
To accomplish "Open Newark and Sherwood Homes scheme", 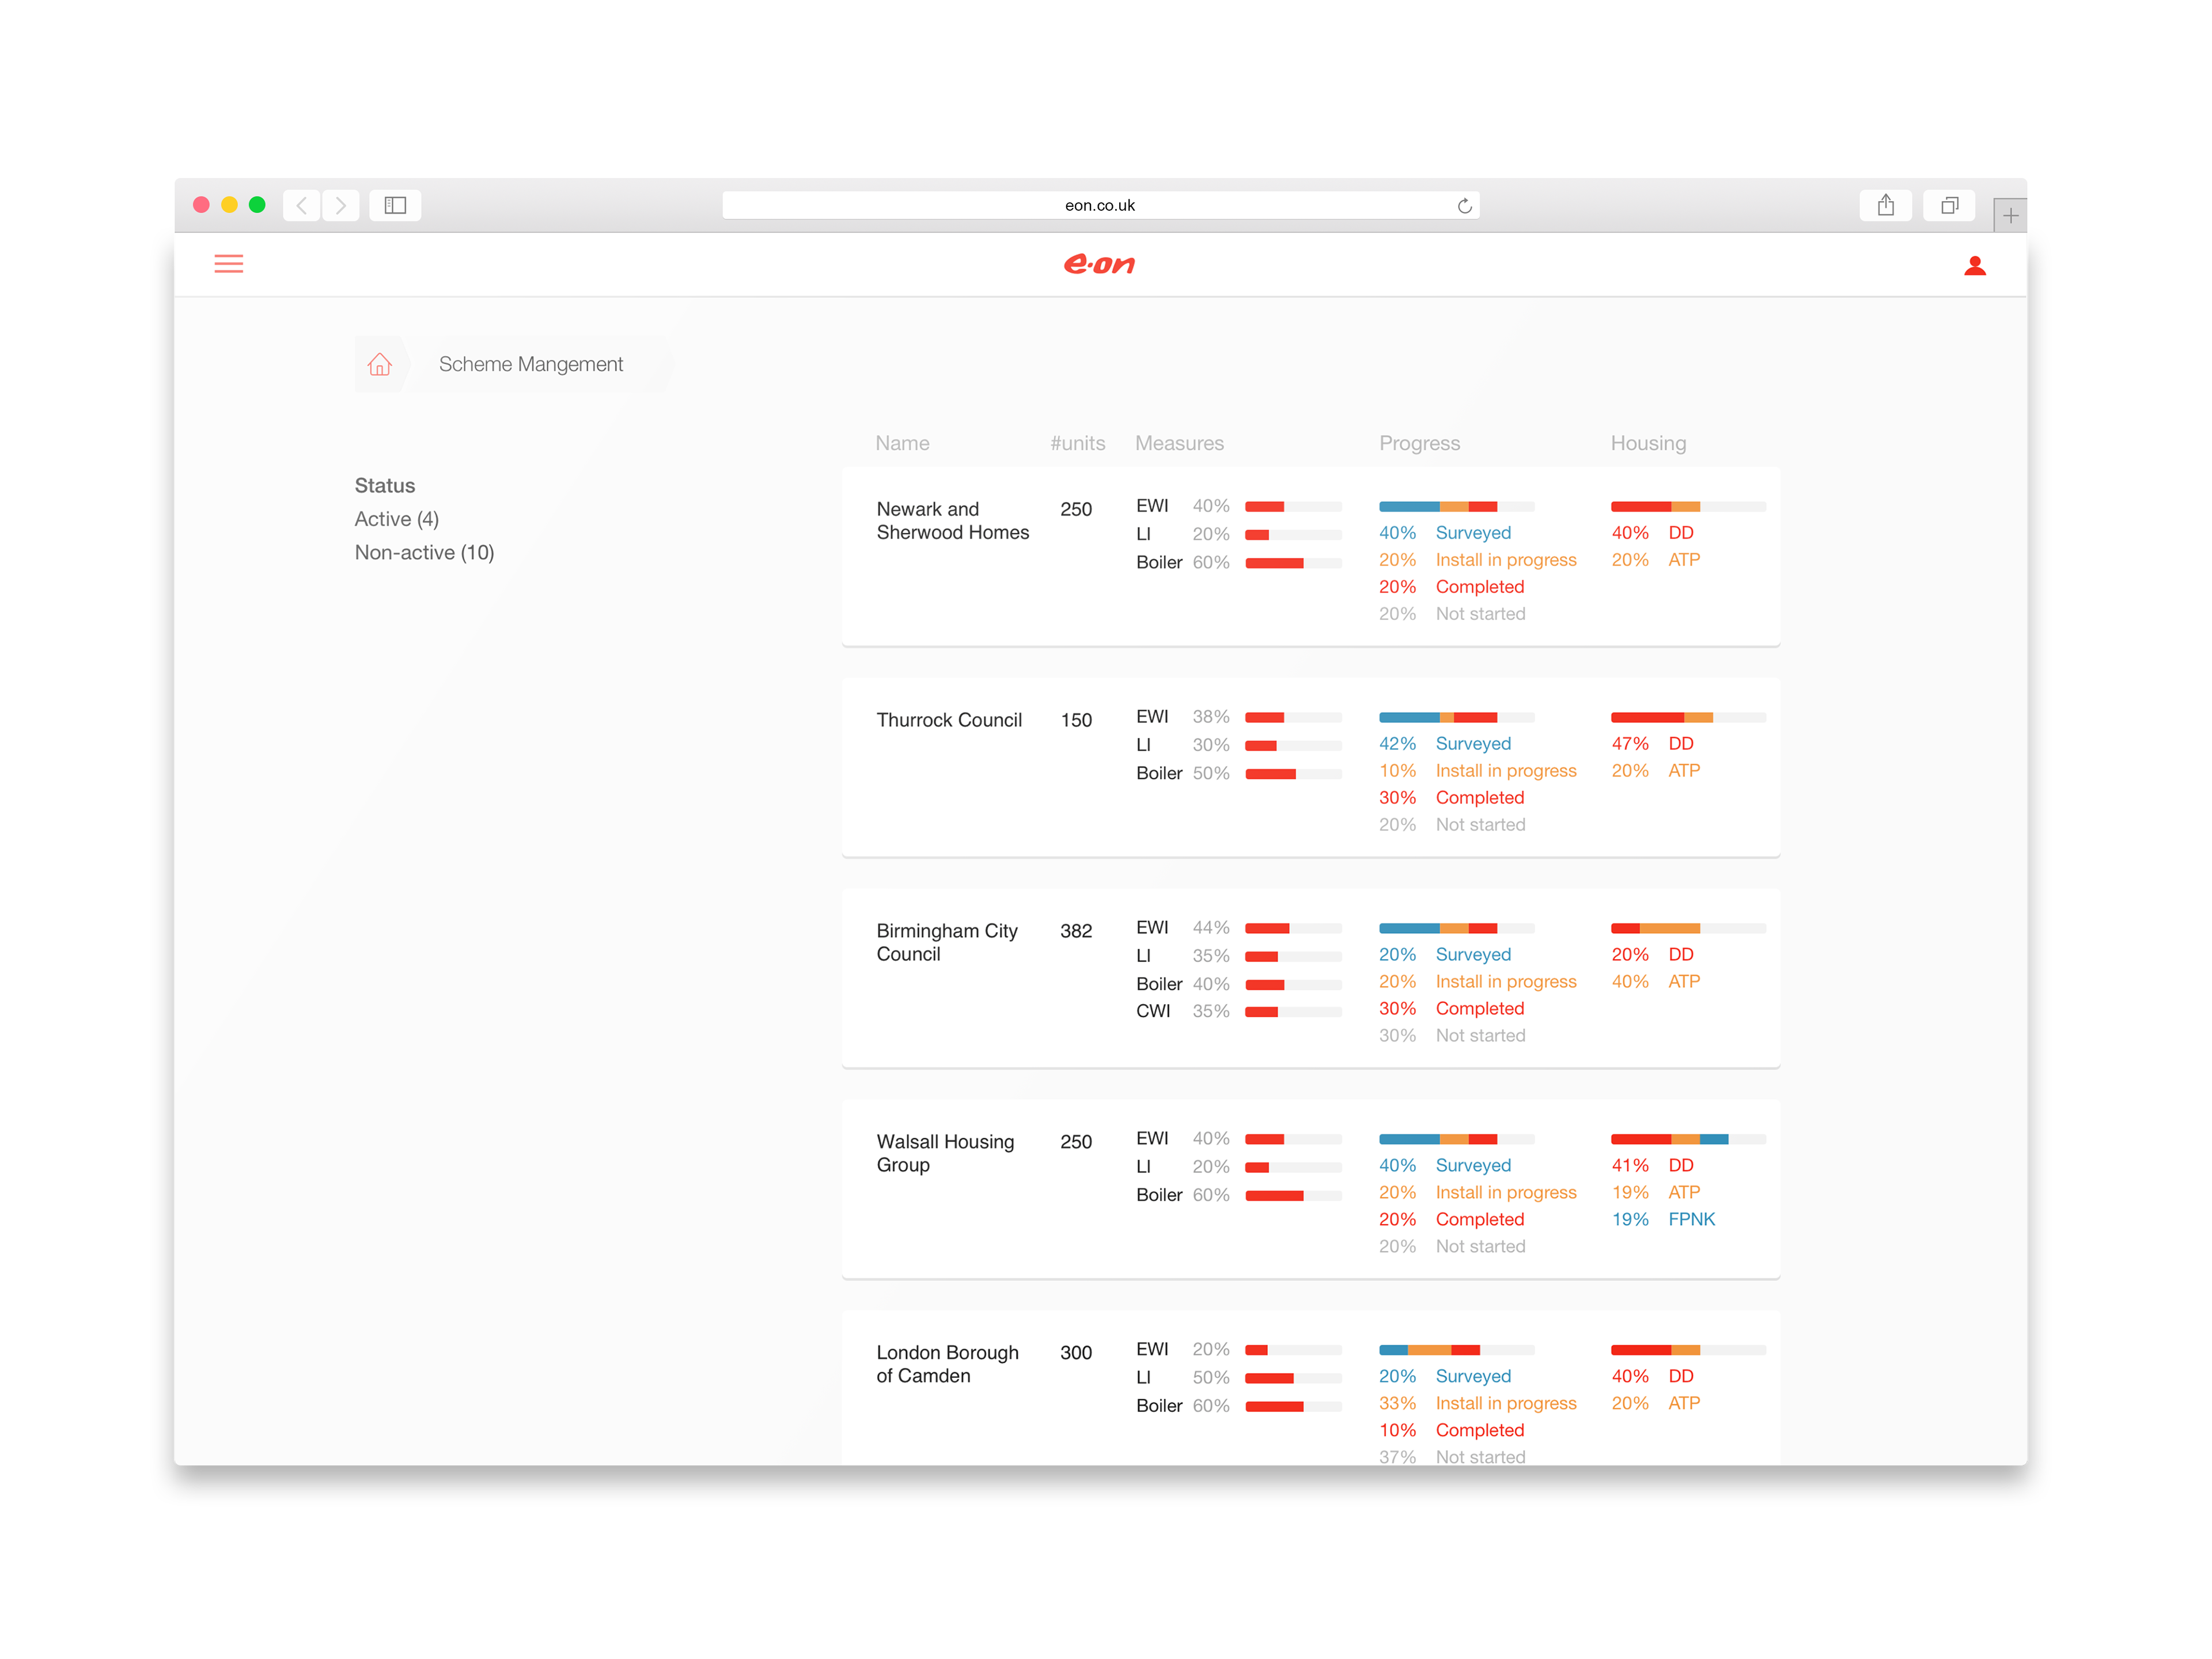I will coord(952,521).
